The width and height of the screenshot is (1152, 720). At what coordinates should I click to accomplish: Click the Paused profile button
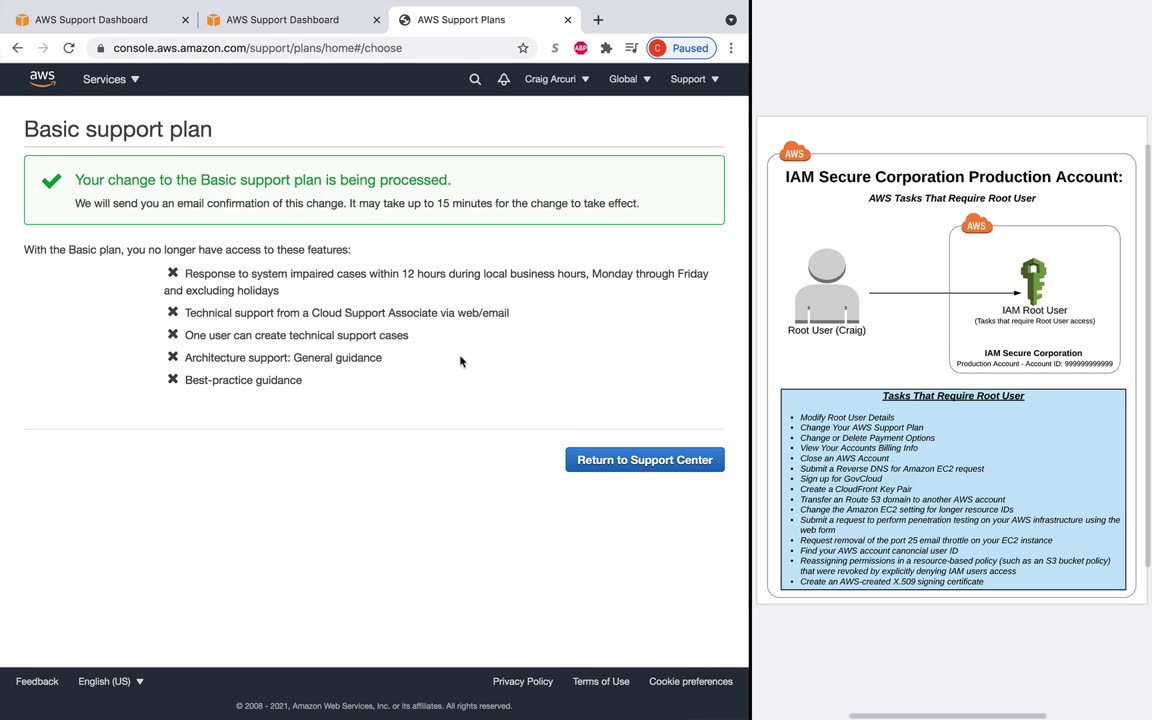coord(681,48)
